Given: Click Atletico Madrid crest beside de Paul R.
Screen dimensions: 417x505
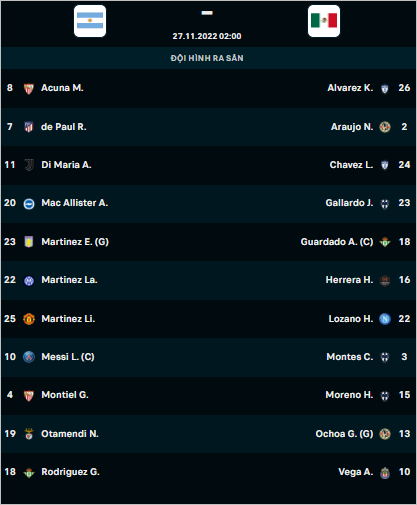Looking at the screenshot, I should click(29, 127).
